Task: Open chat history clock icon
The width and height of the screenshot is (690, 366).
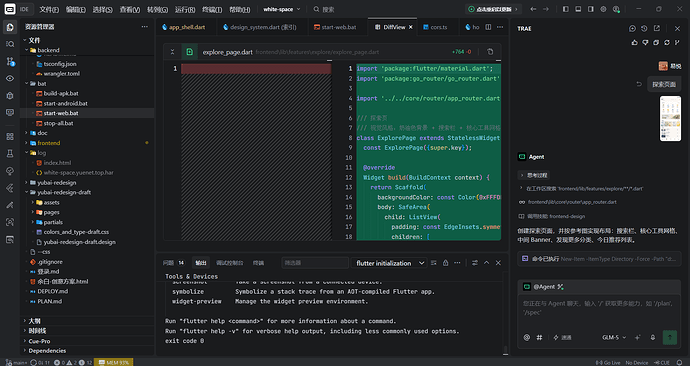Action: point(644,28)
